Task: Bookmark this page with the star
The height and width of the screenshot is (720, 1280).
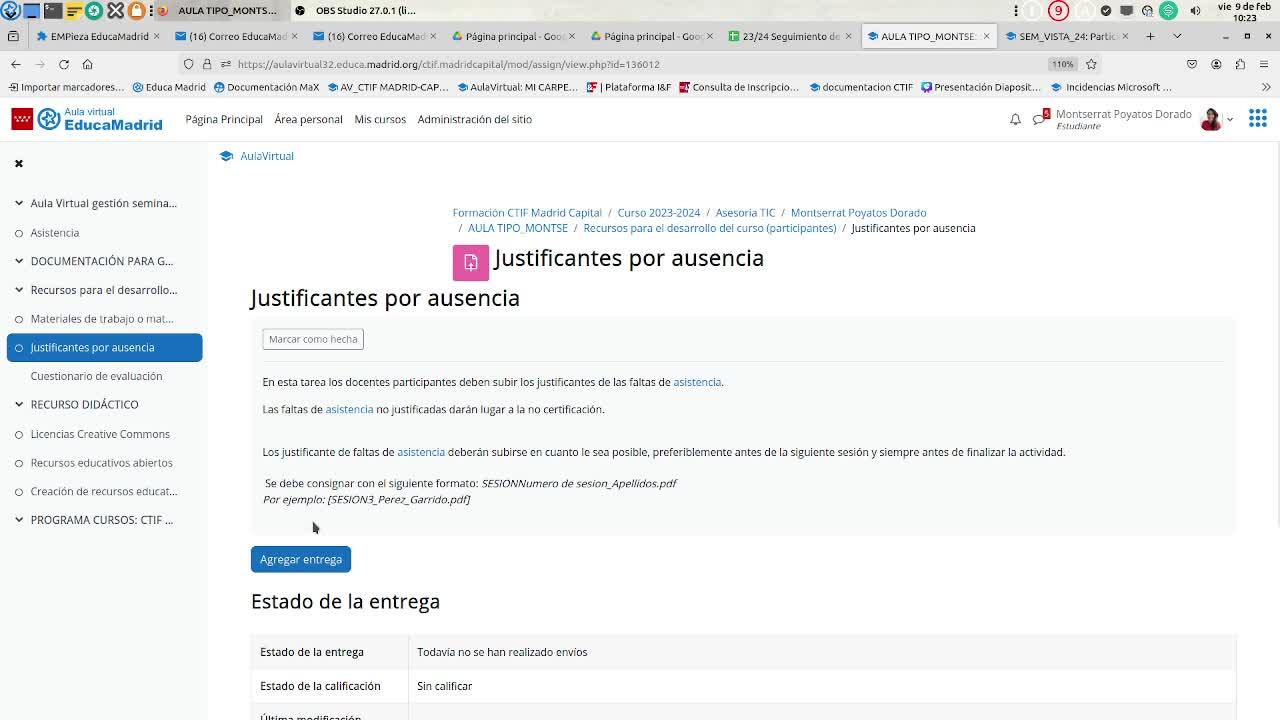Action: click(x=1091, y=64)
